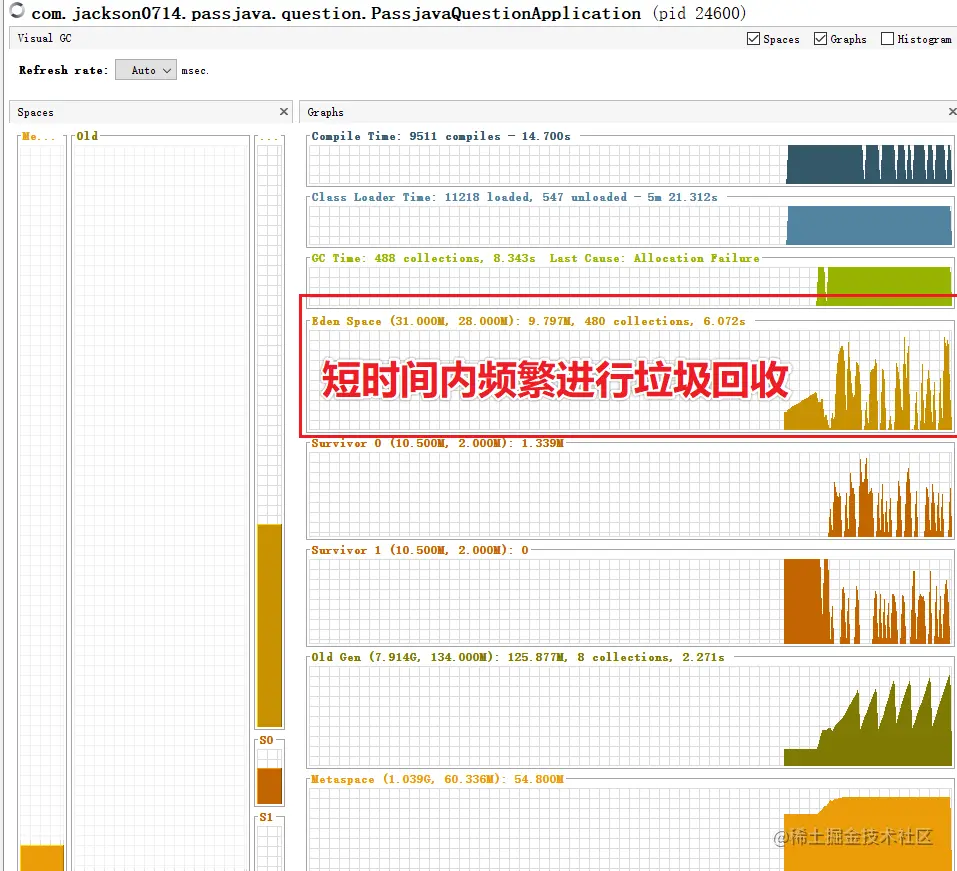Viewport: 957px width, 871px height.
Task: Click the 'Old' label in Spaces panel
Action: click(x=87, y=136)
